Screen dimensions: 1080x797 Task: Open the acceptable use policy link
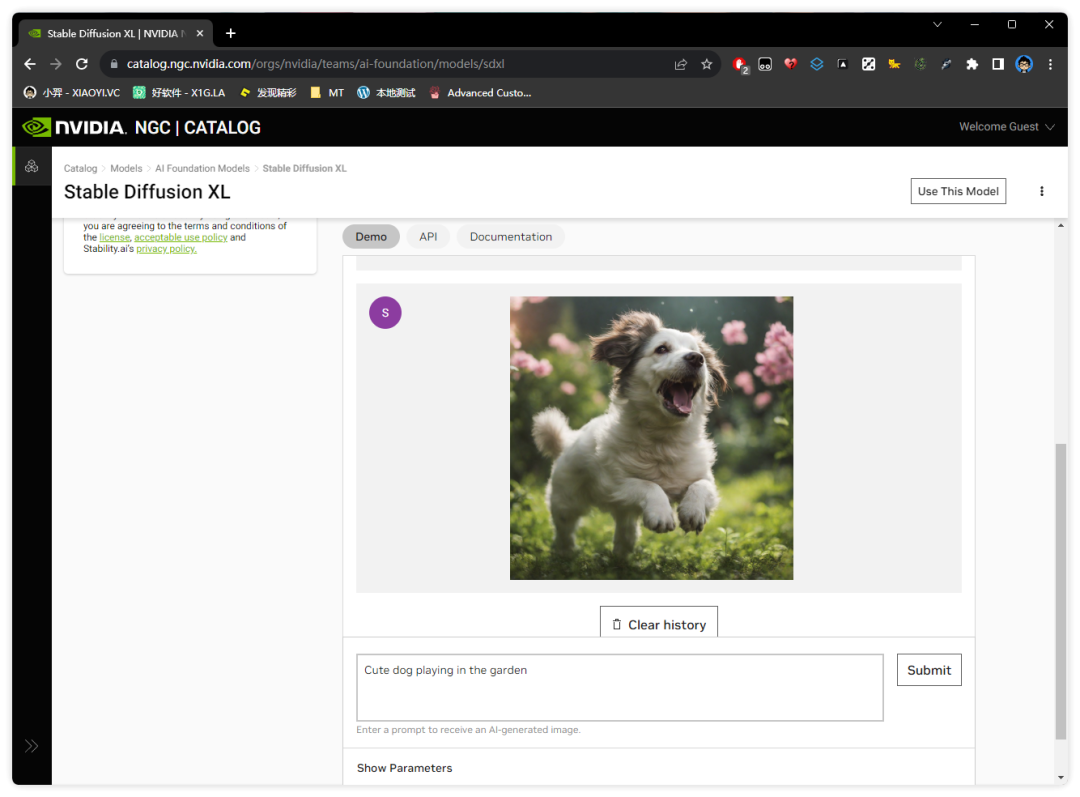pos(181,238)
